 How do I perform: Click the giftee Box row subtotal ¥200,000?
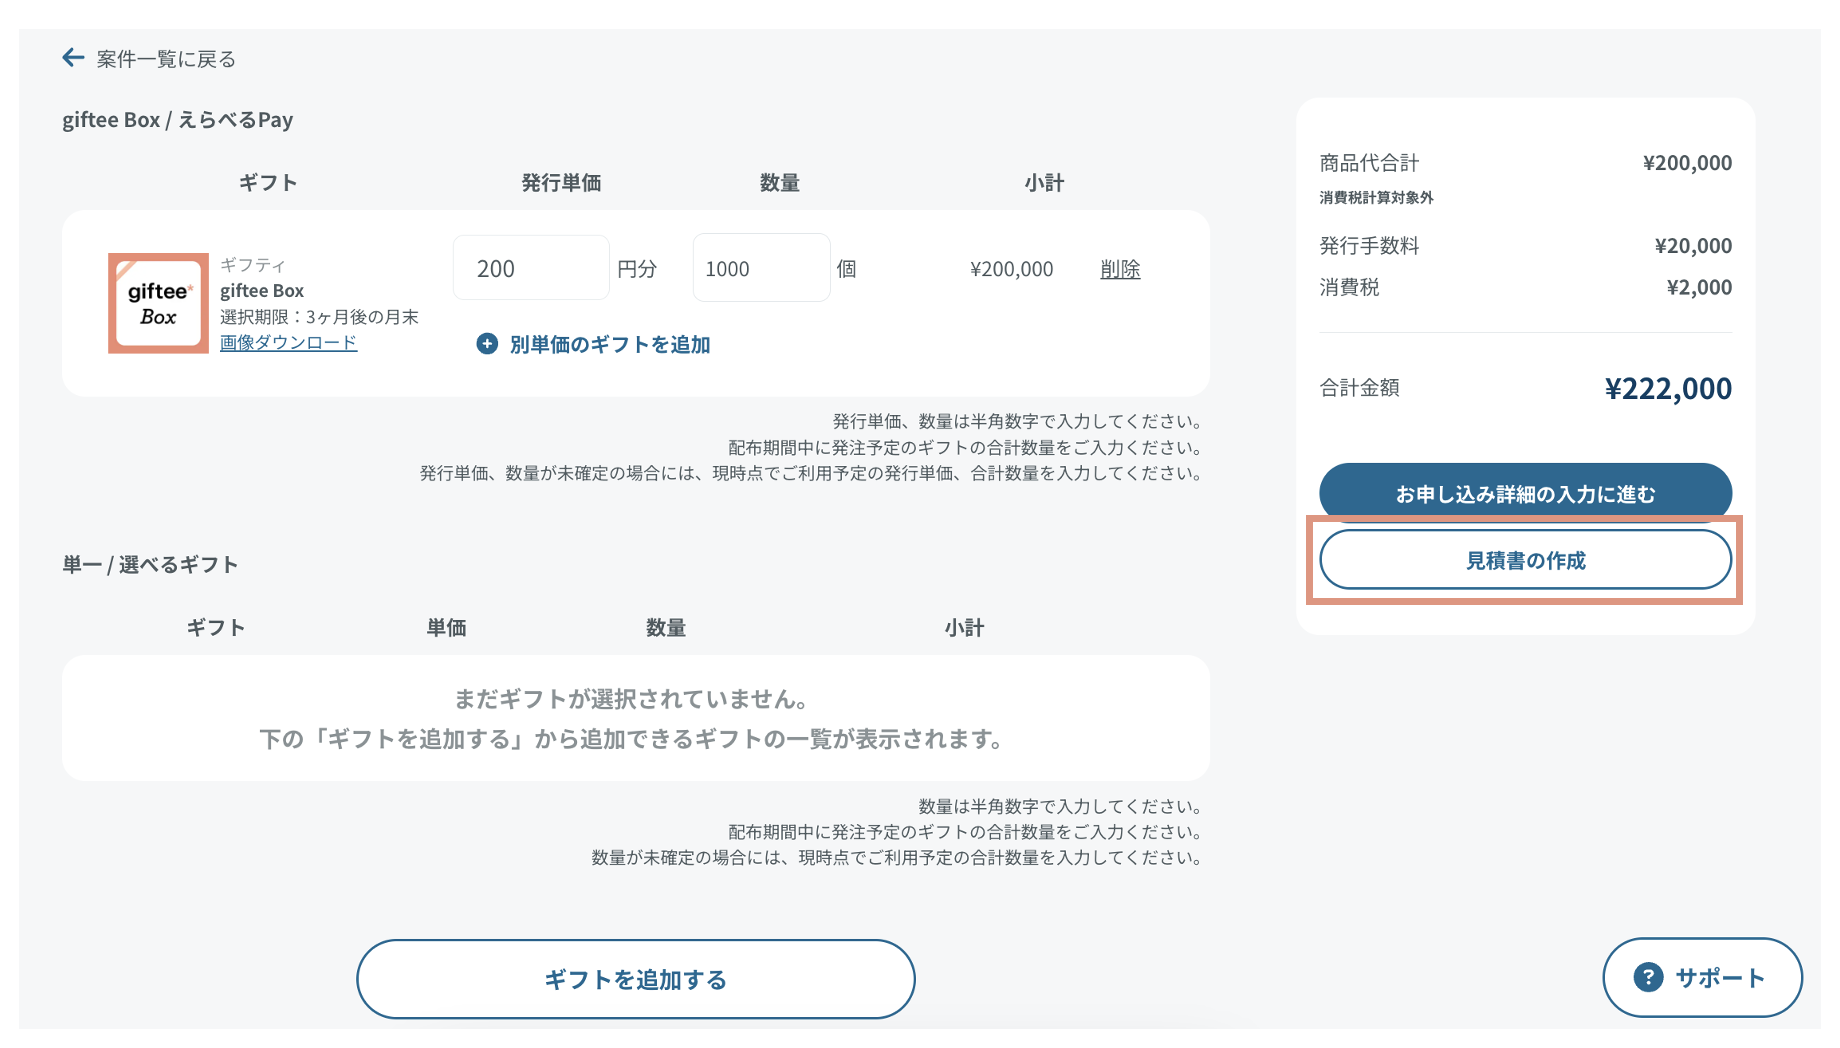click(x=1011, y=269)
